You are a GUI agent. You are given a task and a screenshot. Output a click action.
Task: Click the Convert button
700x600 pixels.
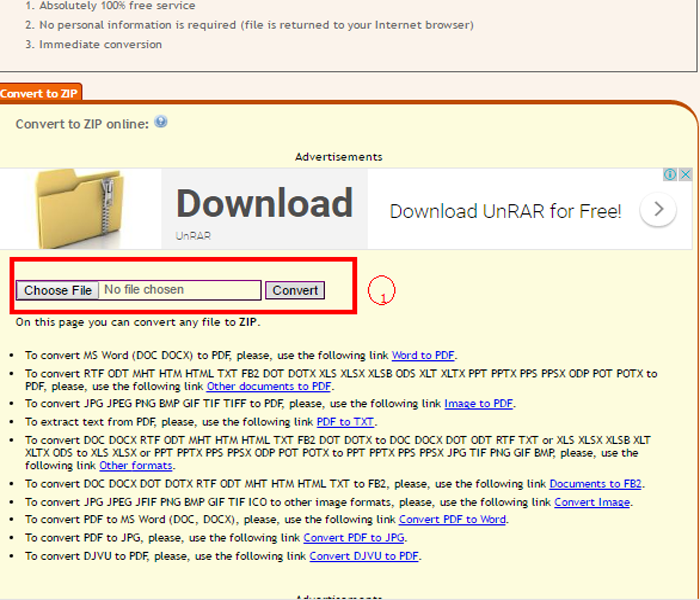point(295,290)
